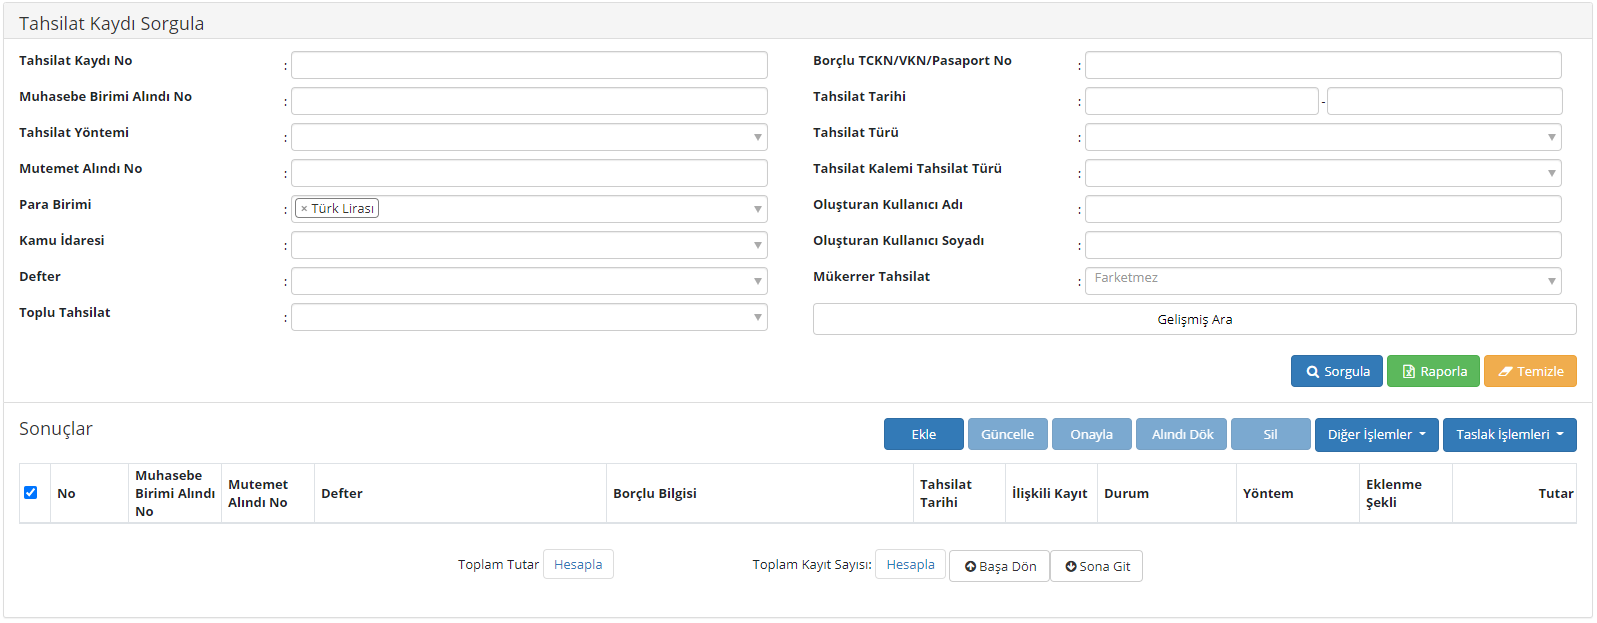
Task: Click the Gelişmiş Ara button
Action: point(1194,319)
